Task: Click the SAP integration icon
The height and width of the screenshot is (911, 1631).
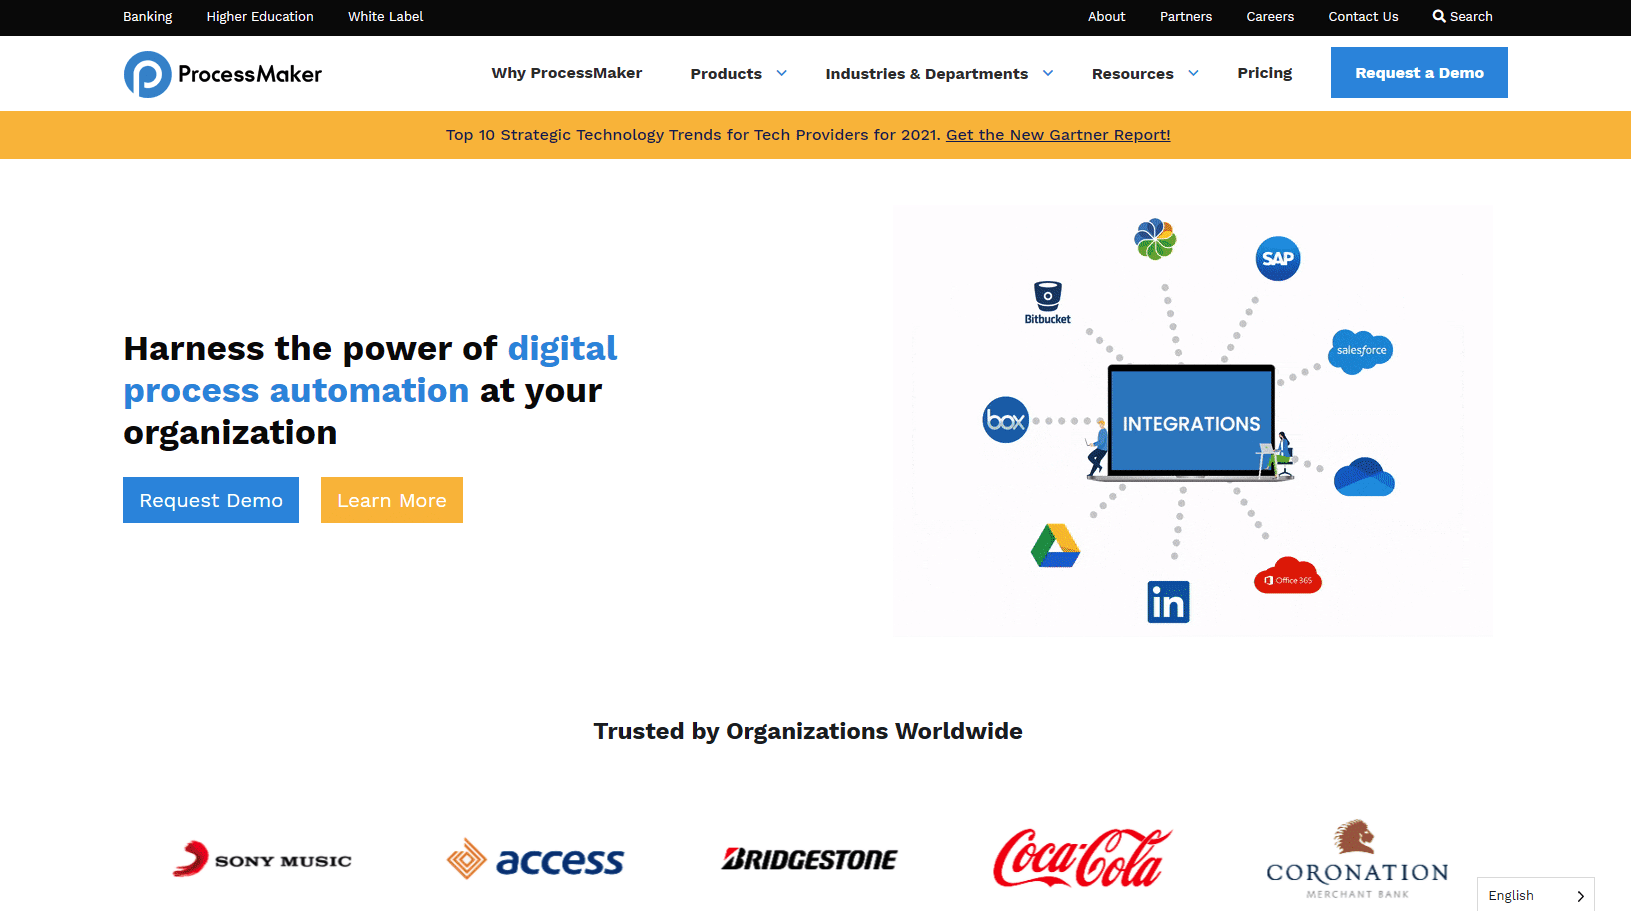Action: click(1278, 259)
